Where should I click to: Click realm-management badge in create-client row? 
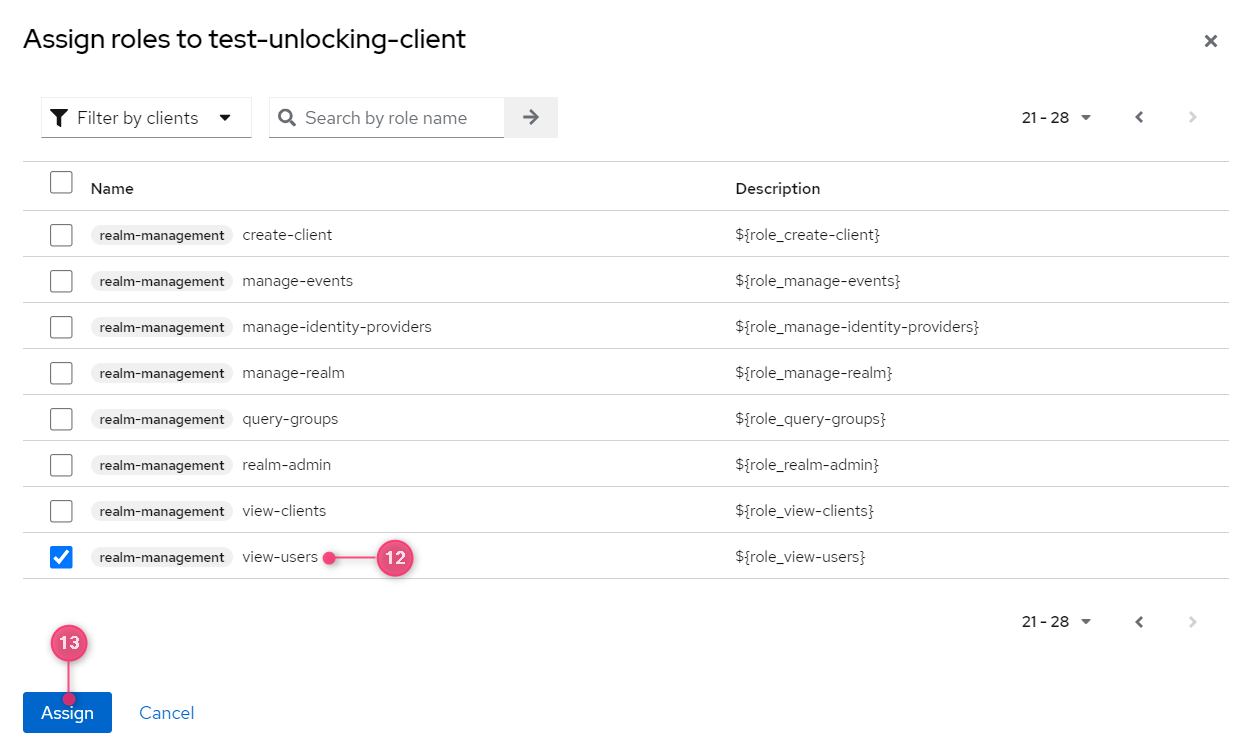(x=162, y=235)
